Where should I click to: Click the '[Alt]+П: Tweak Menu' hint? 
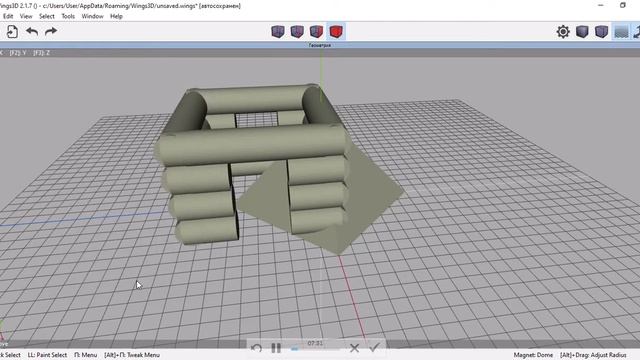[132, 355]
